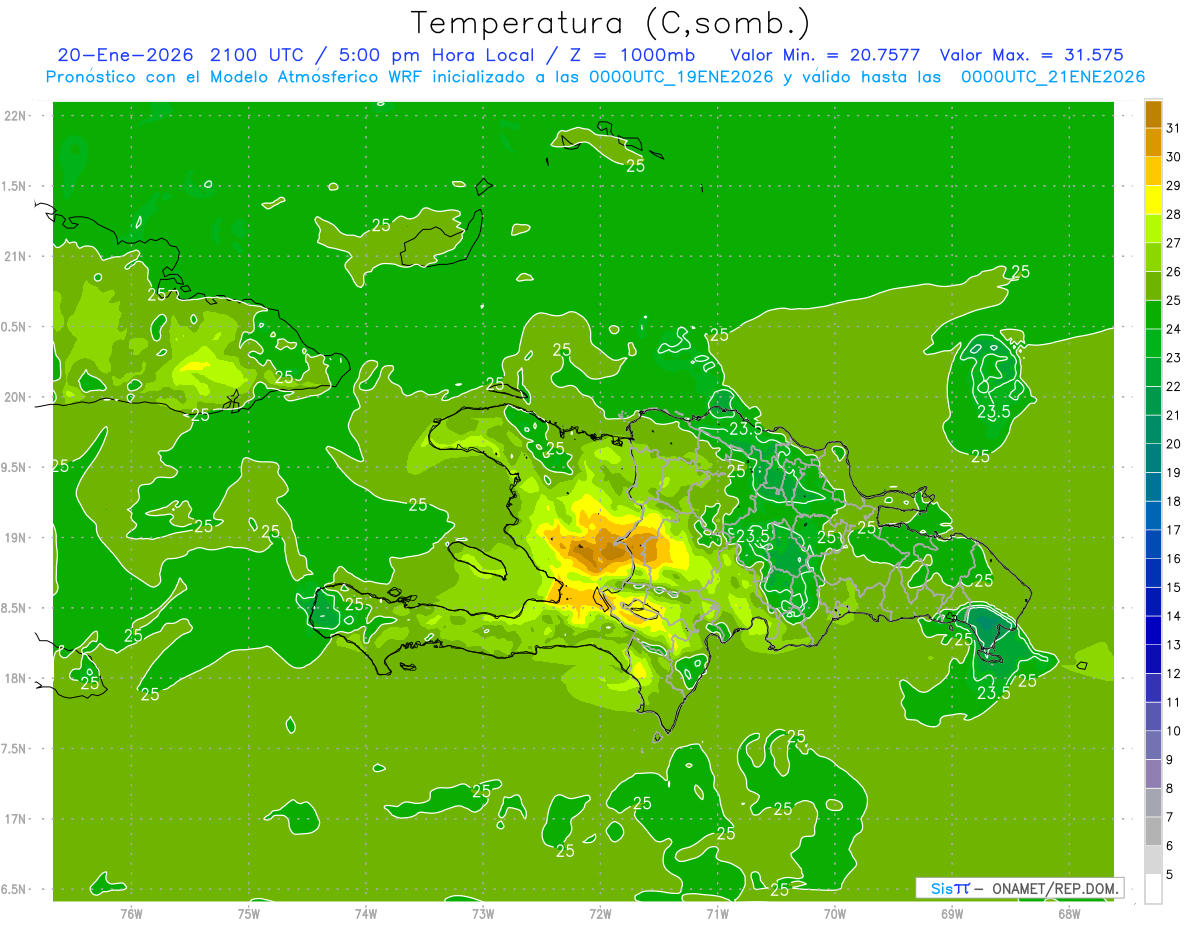Click the "Valor Max. = 31.575" value
The width and height of the screenshot is (1200, 927).
click(x=1031, y=55)
